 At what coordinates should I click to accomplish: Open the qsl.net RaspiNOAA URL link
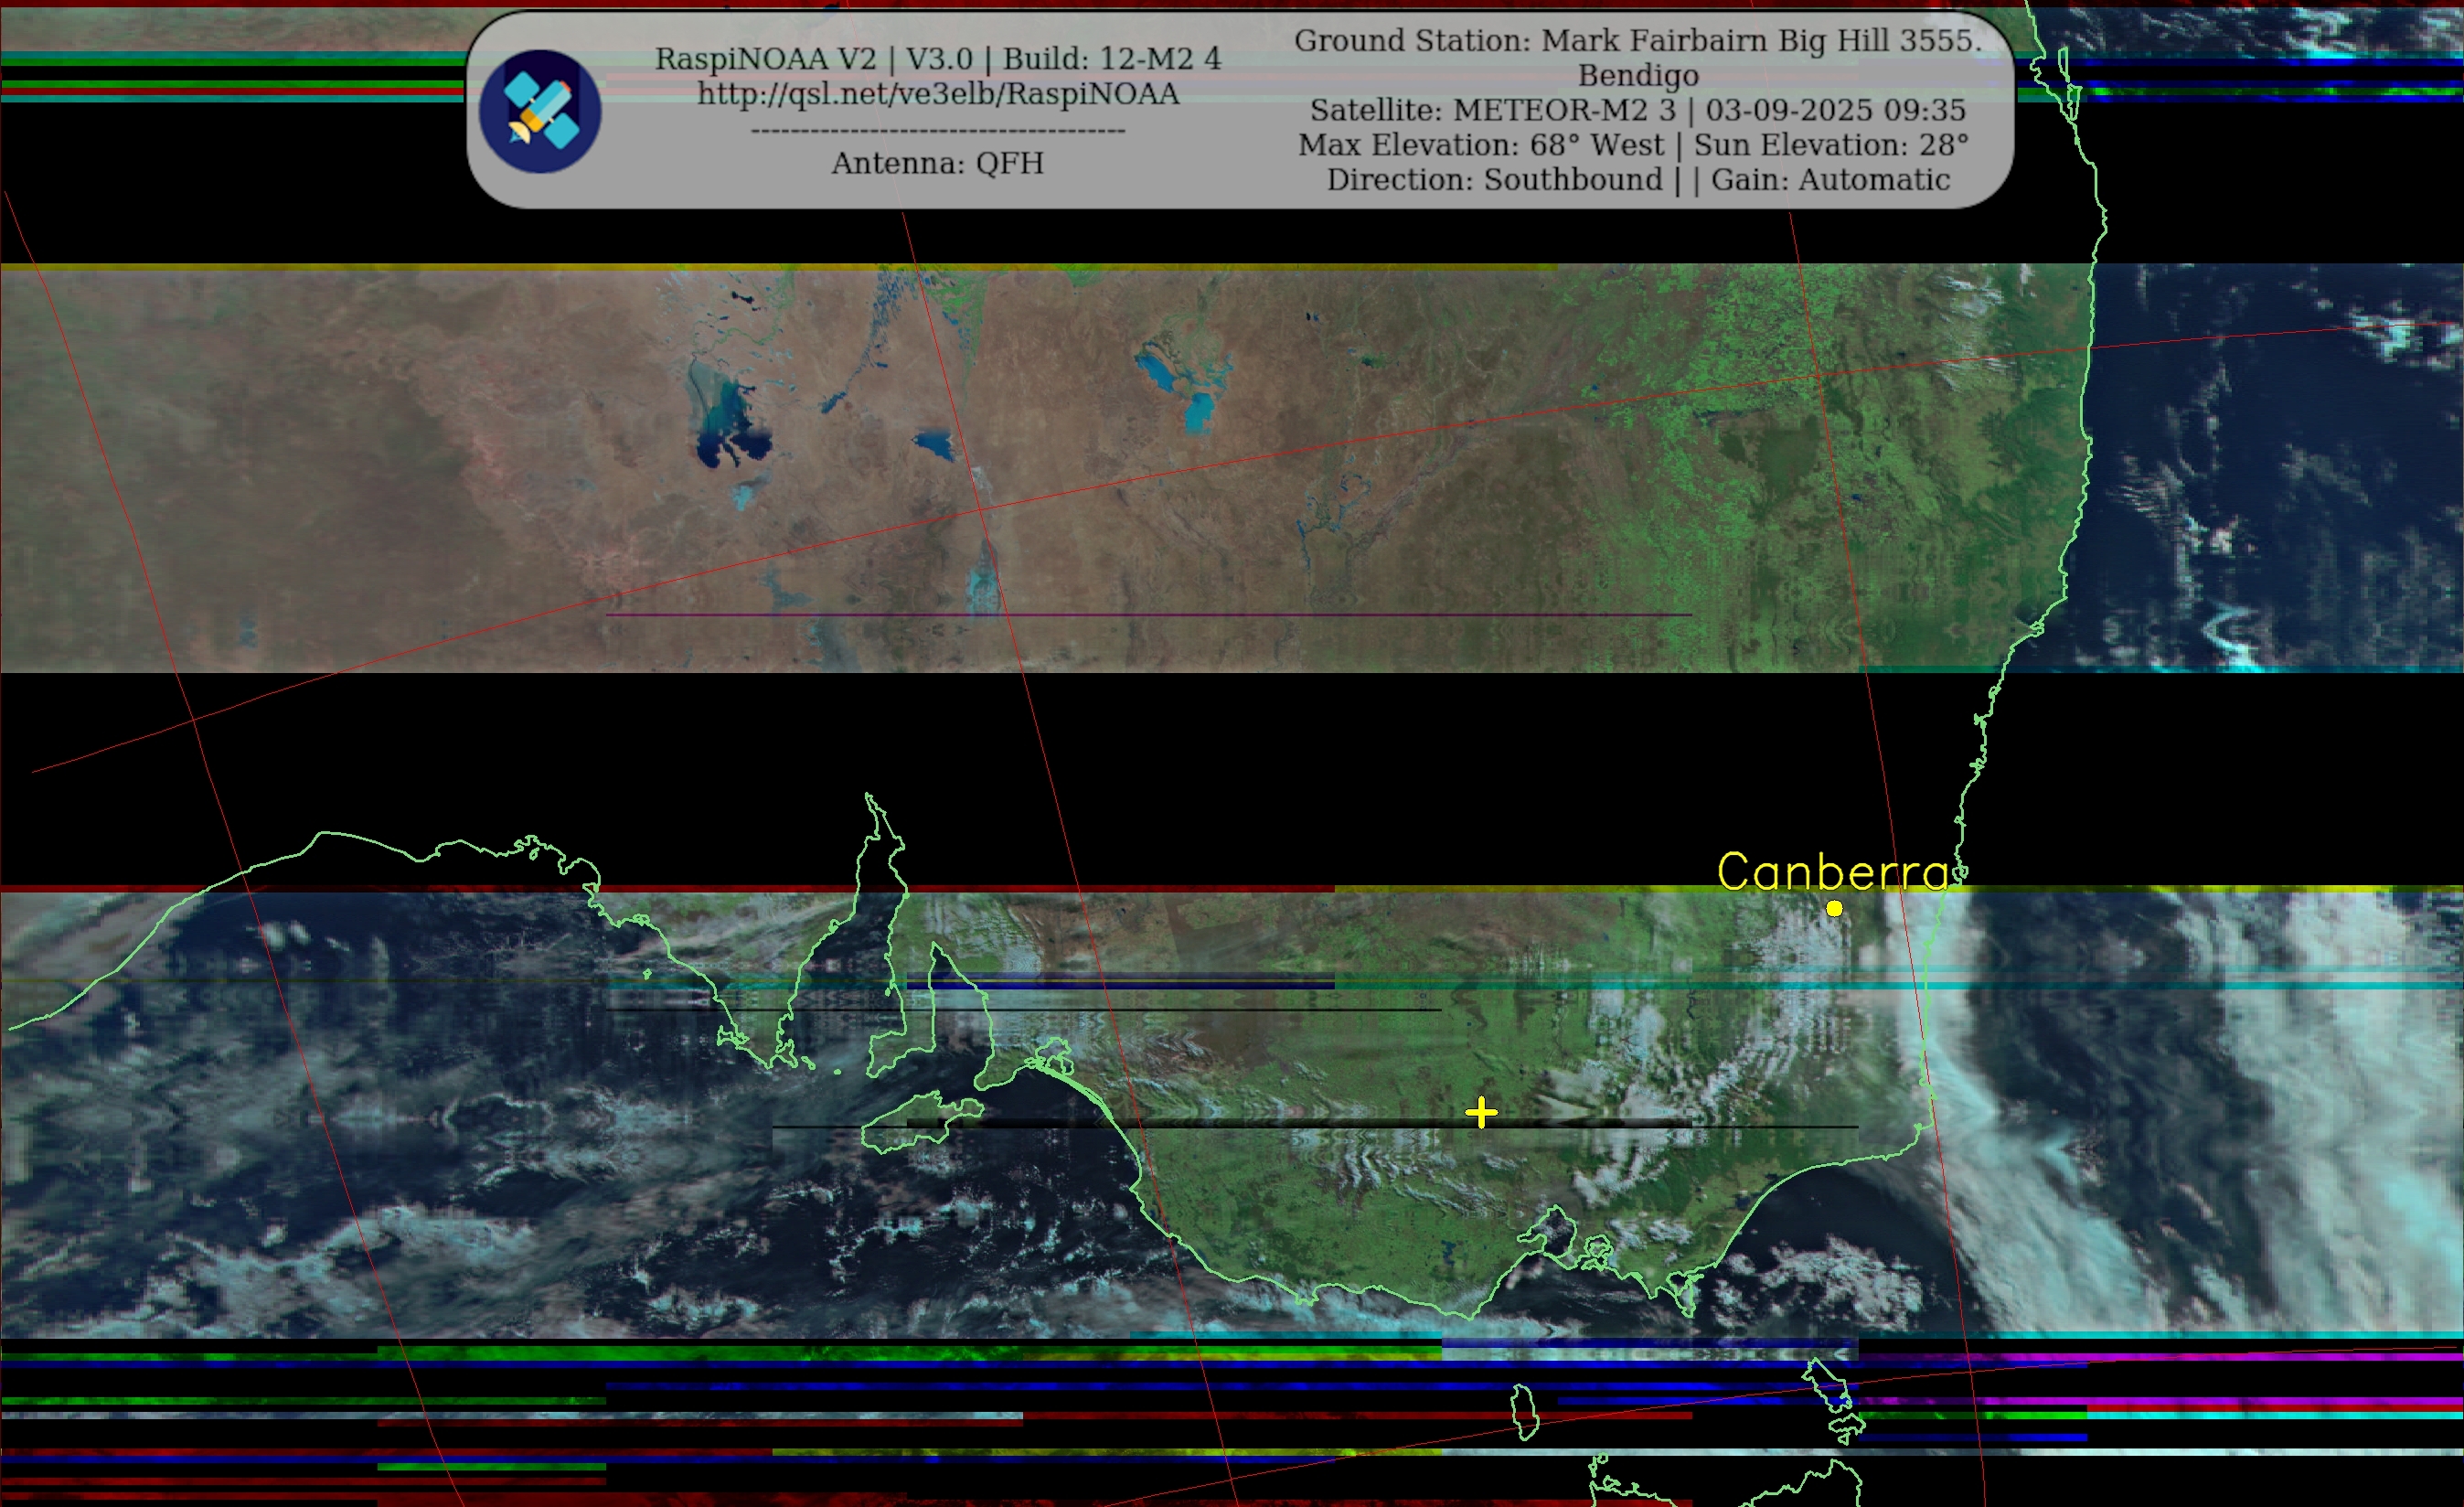[937, 94]
